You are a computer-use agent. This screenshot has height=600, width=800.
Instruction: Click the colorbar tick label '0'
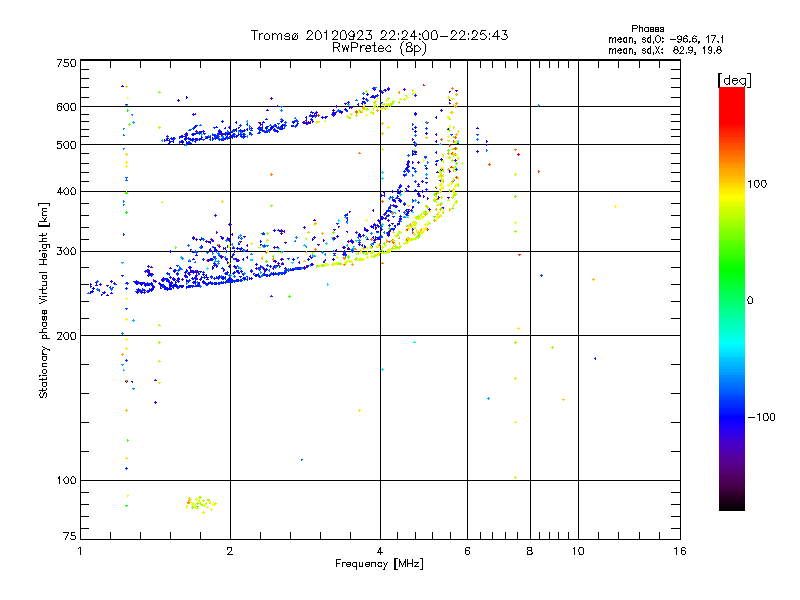[x=750, y=301]
